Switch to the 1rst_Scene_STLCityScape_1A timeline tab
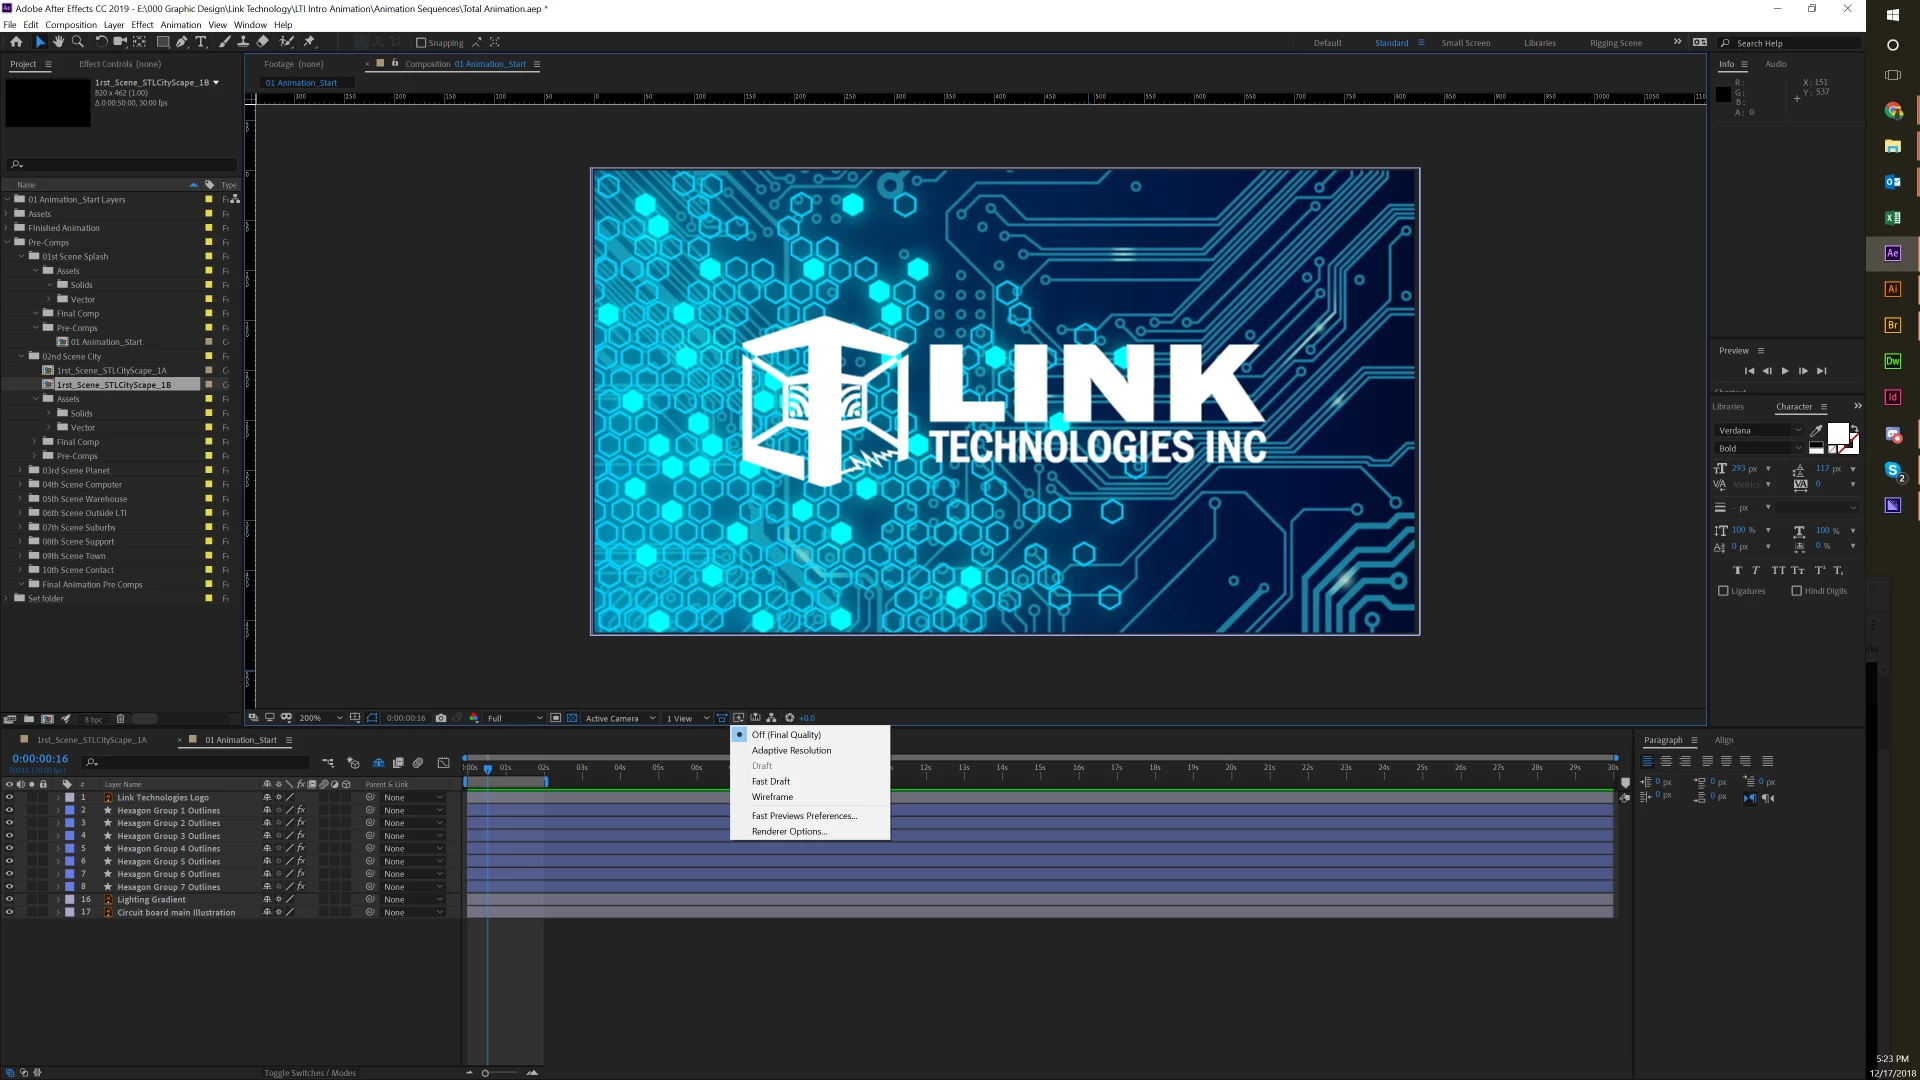Image resolution: width=1920 pixels, height=1080 pixels. coord(92,740)
